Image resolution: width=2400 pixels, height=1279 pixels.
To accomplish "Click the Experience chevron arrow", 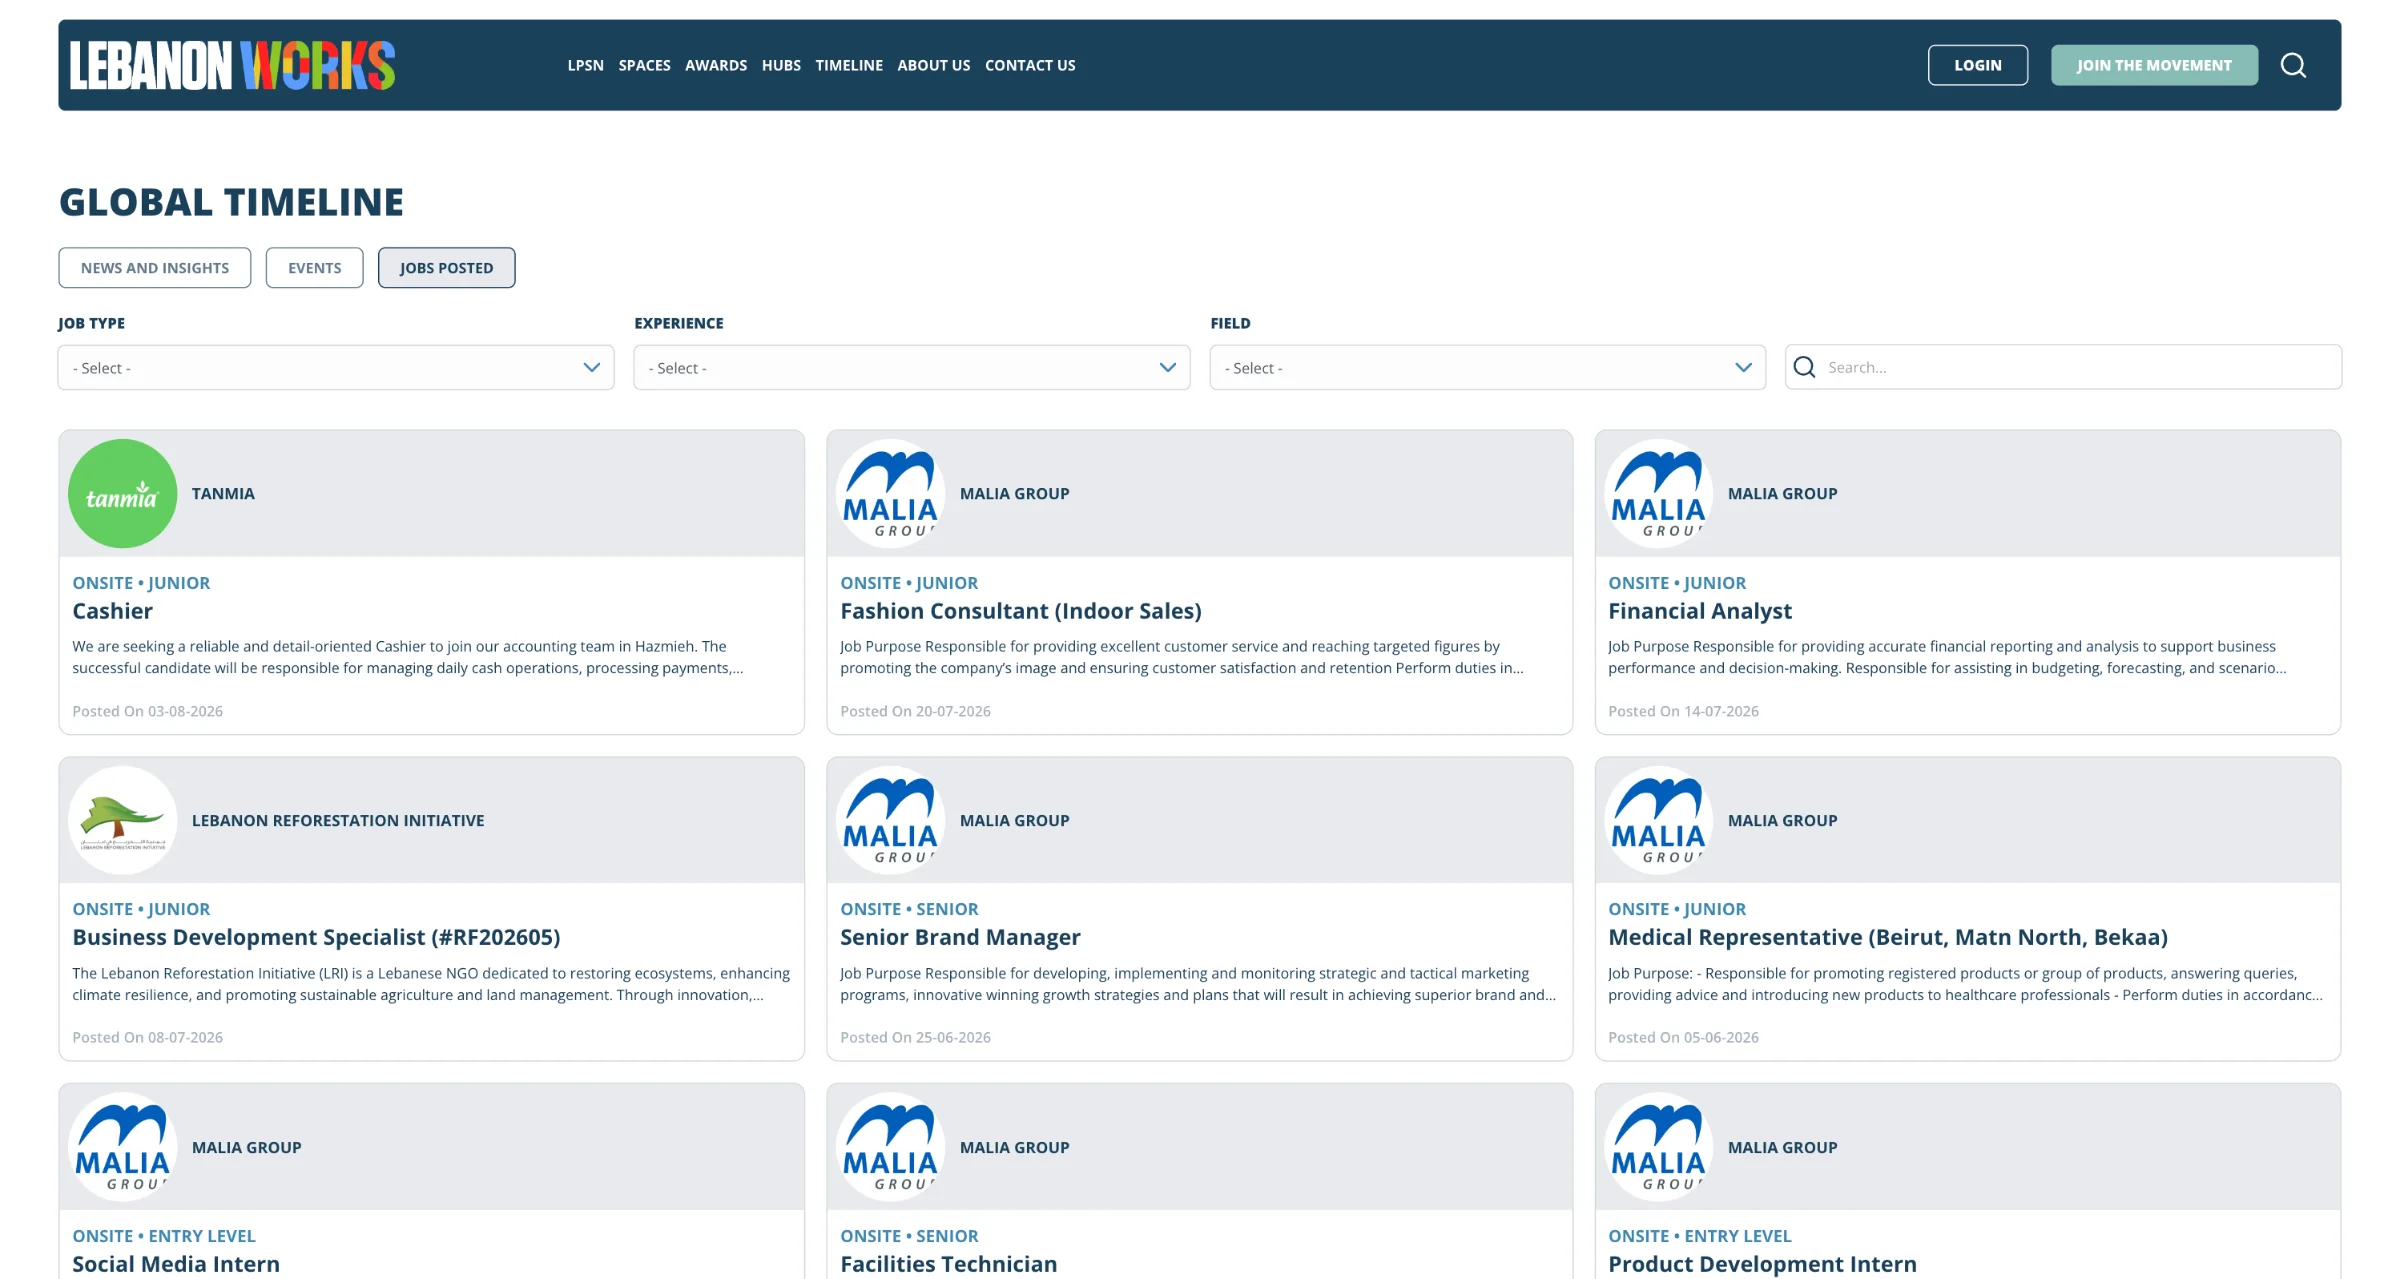I will [1168, 367].
